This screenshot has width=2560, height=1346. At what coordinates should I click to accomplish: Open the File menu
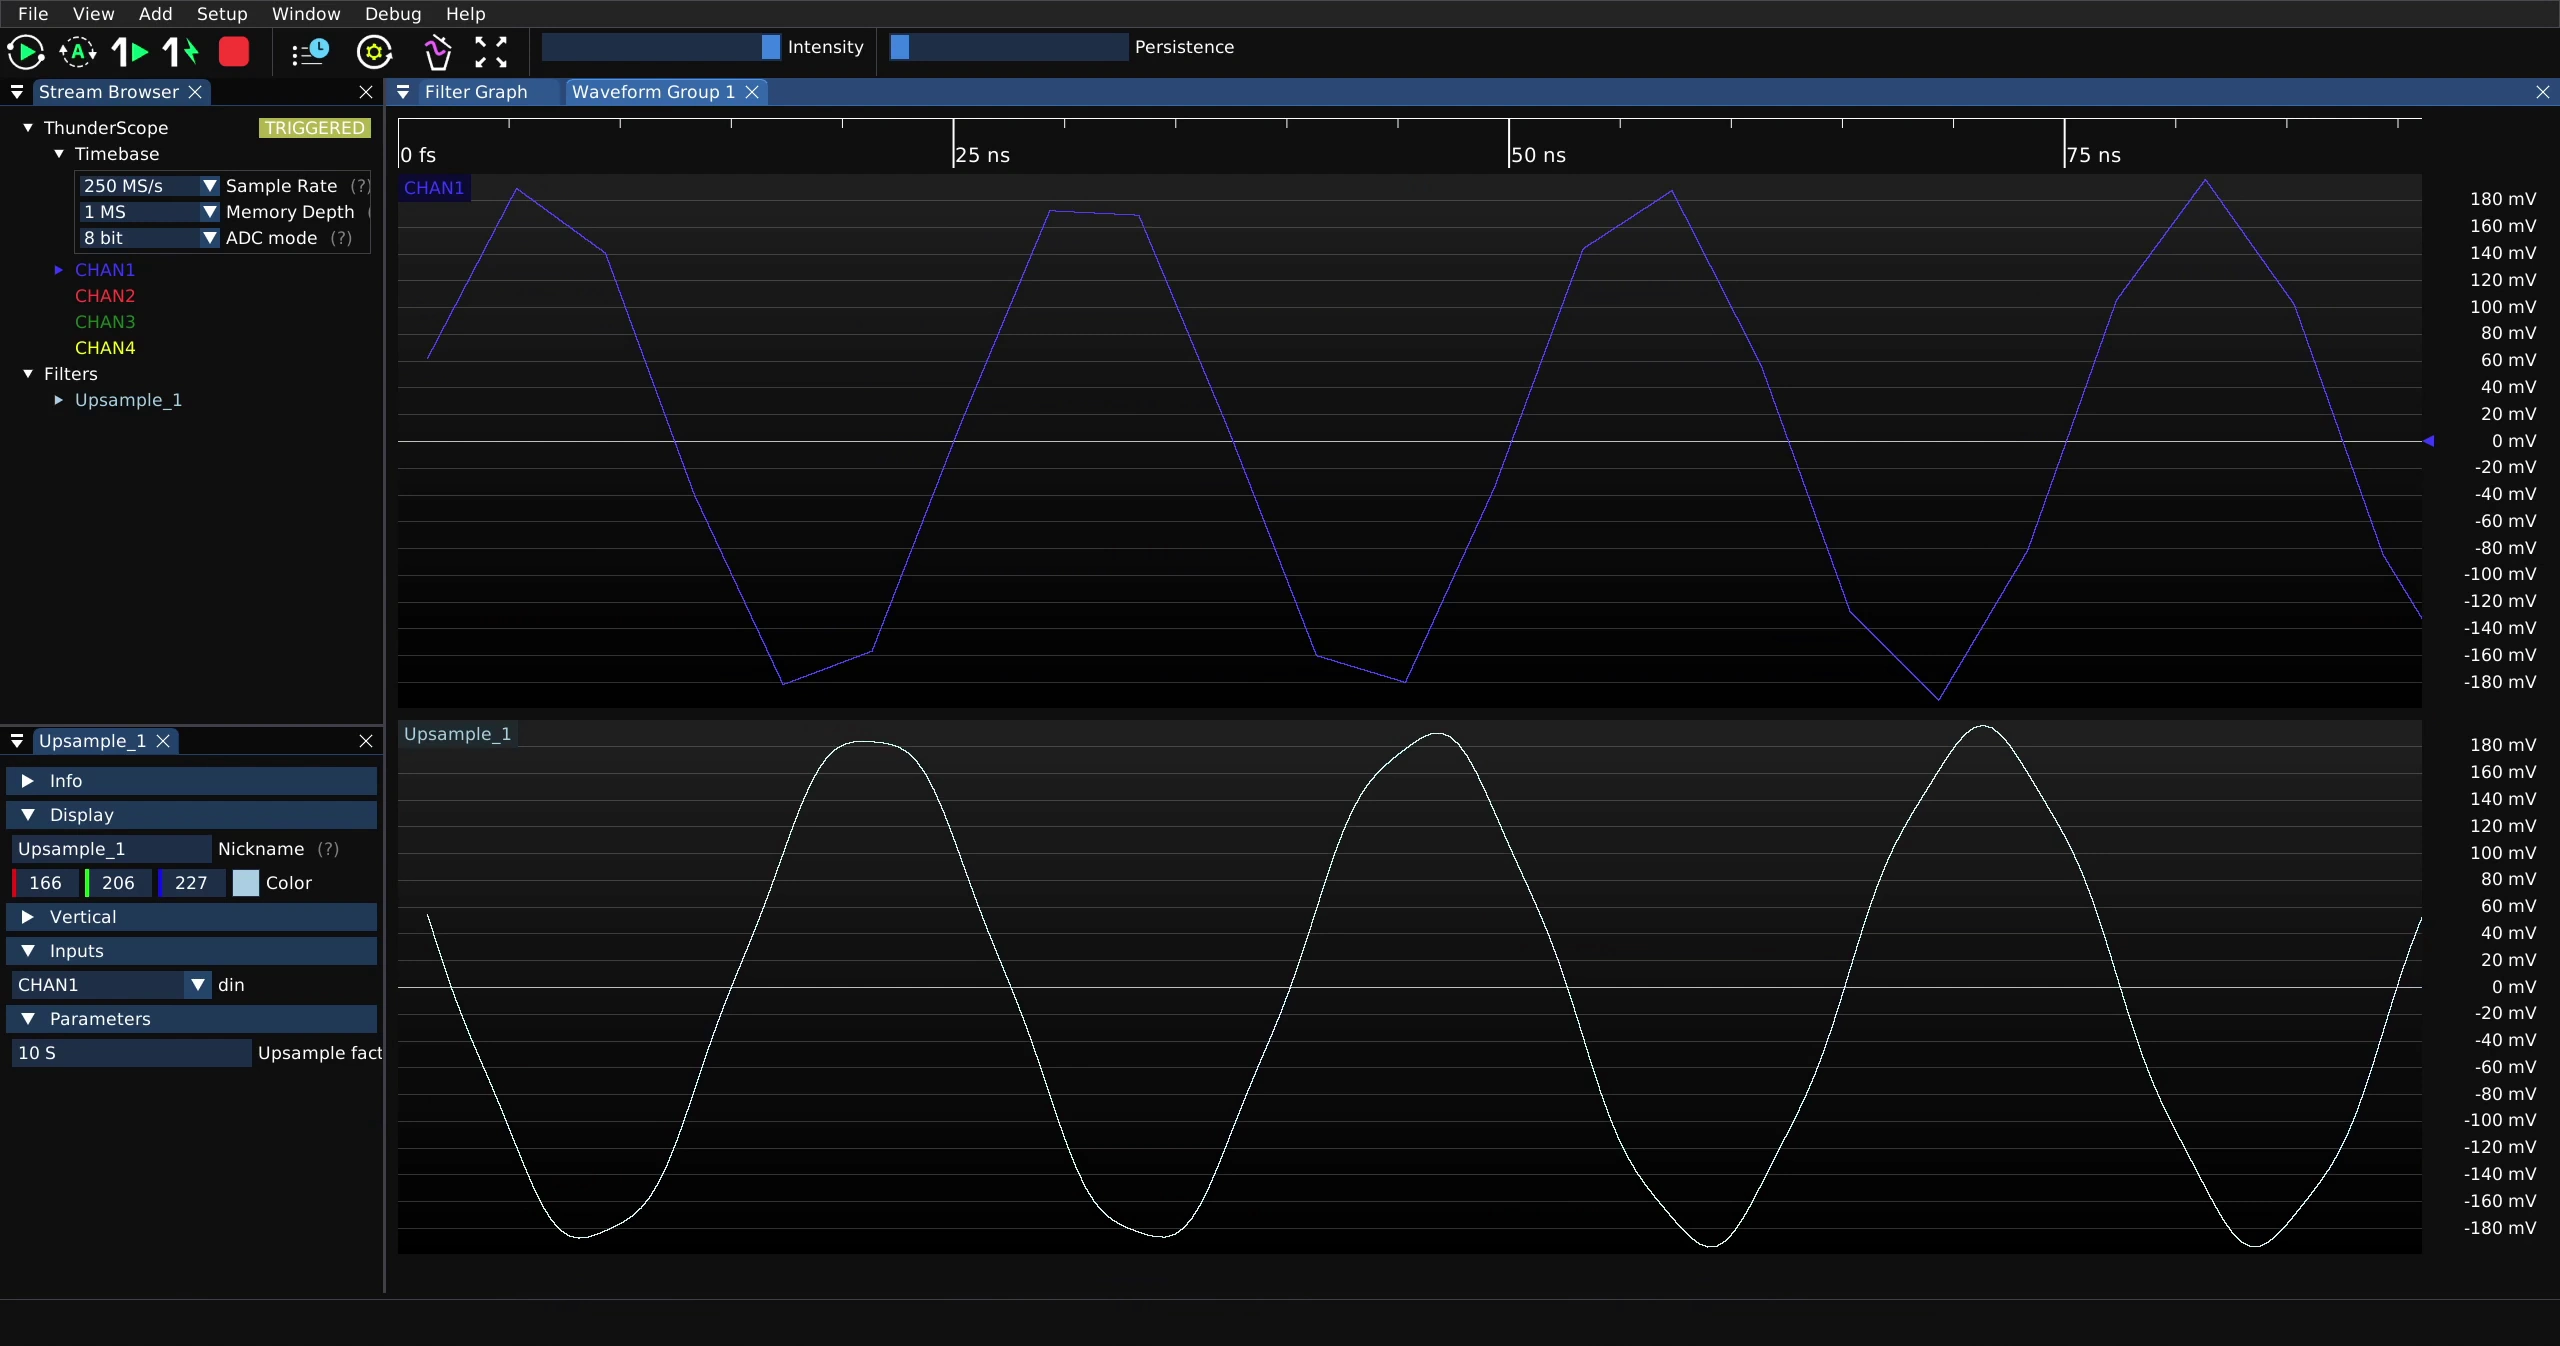(x=33, y=14)
